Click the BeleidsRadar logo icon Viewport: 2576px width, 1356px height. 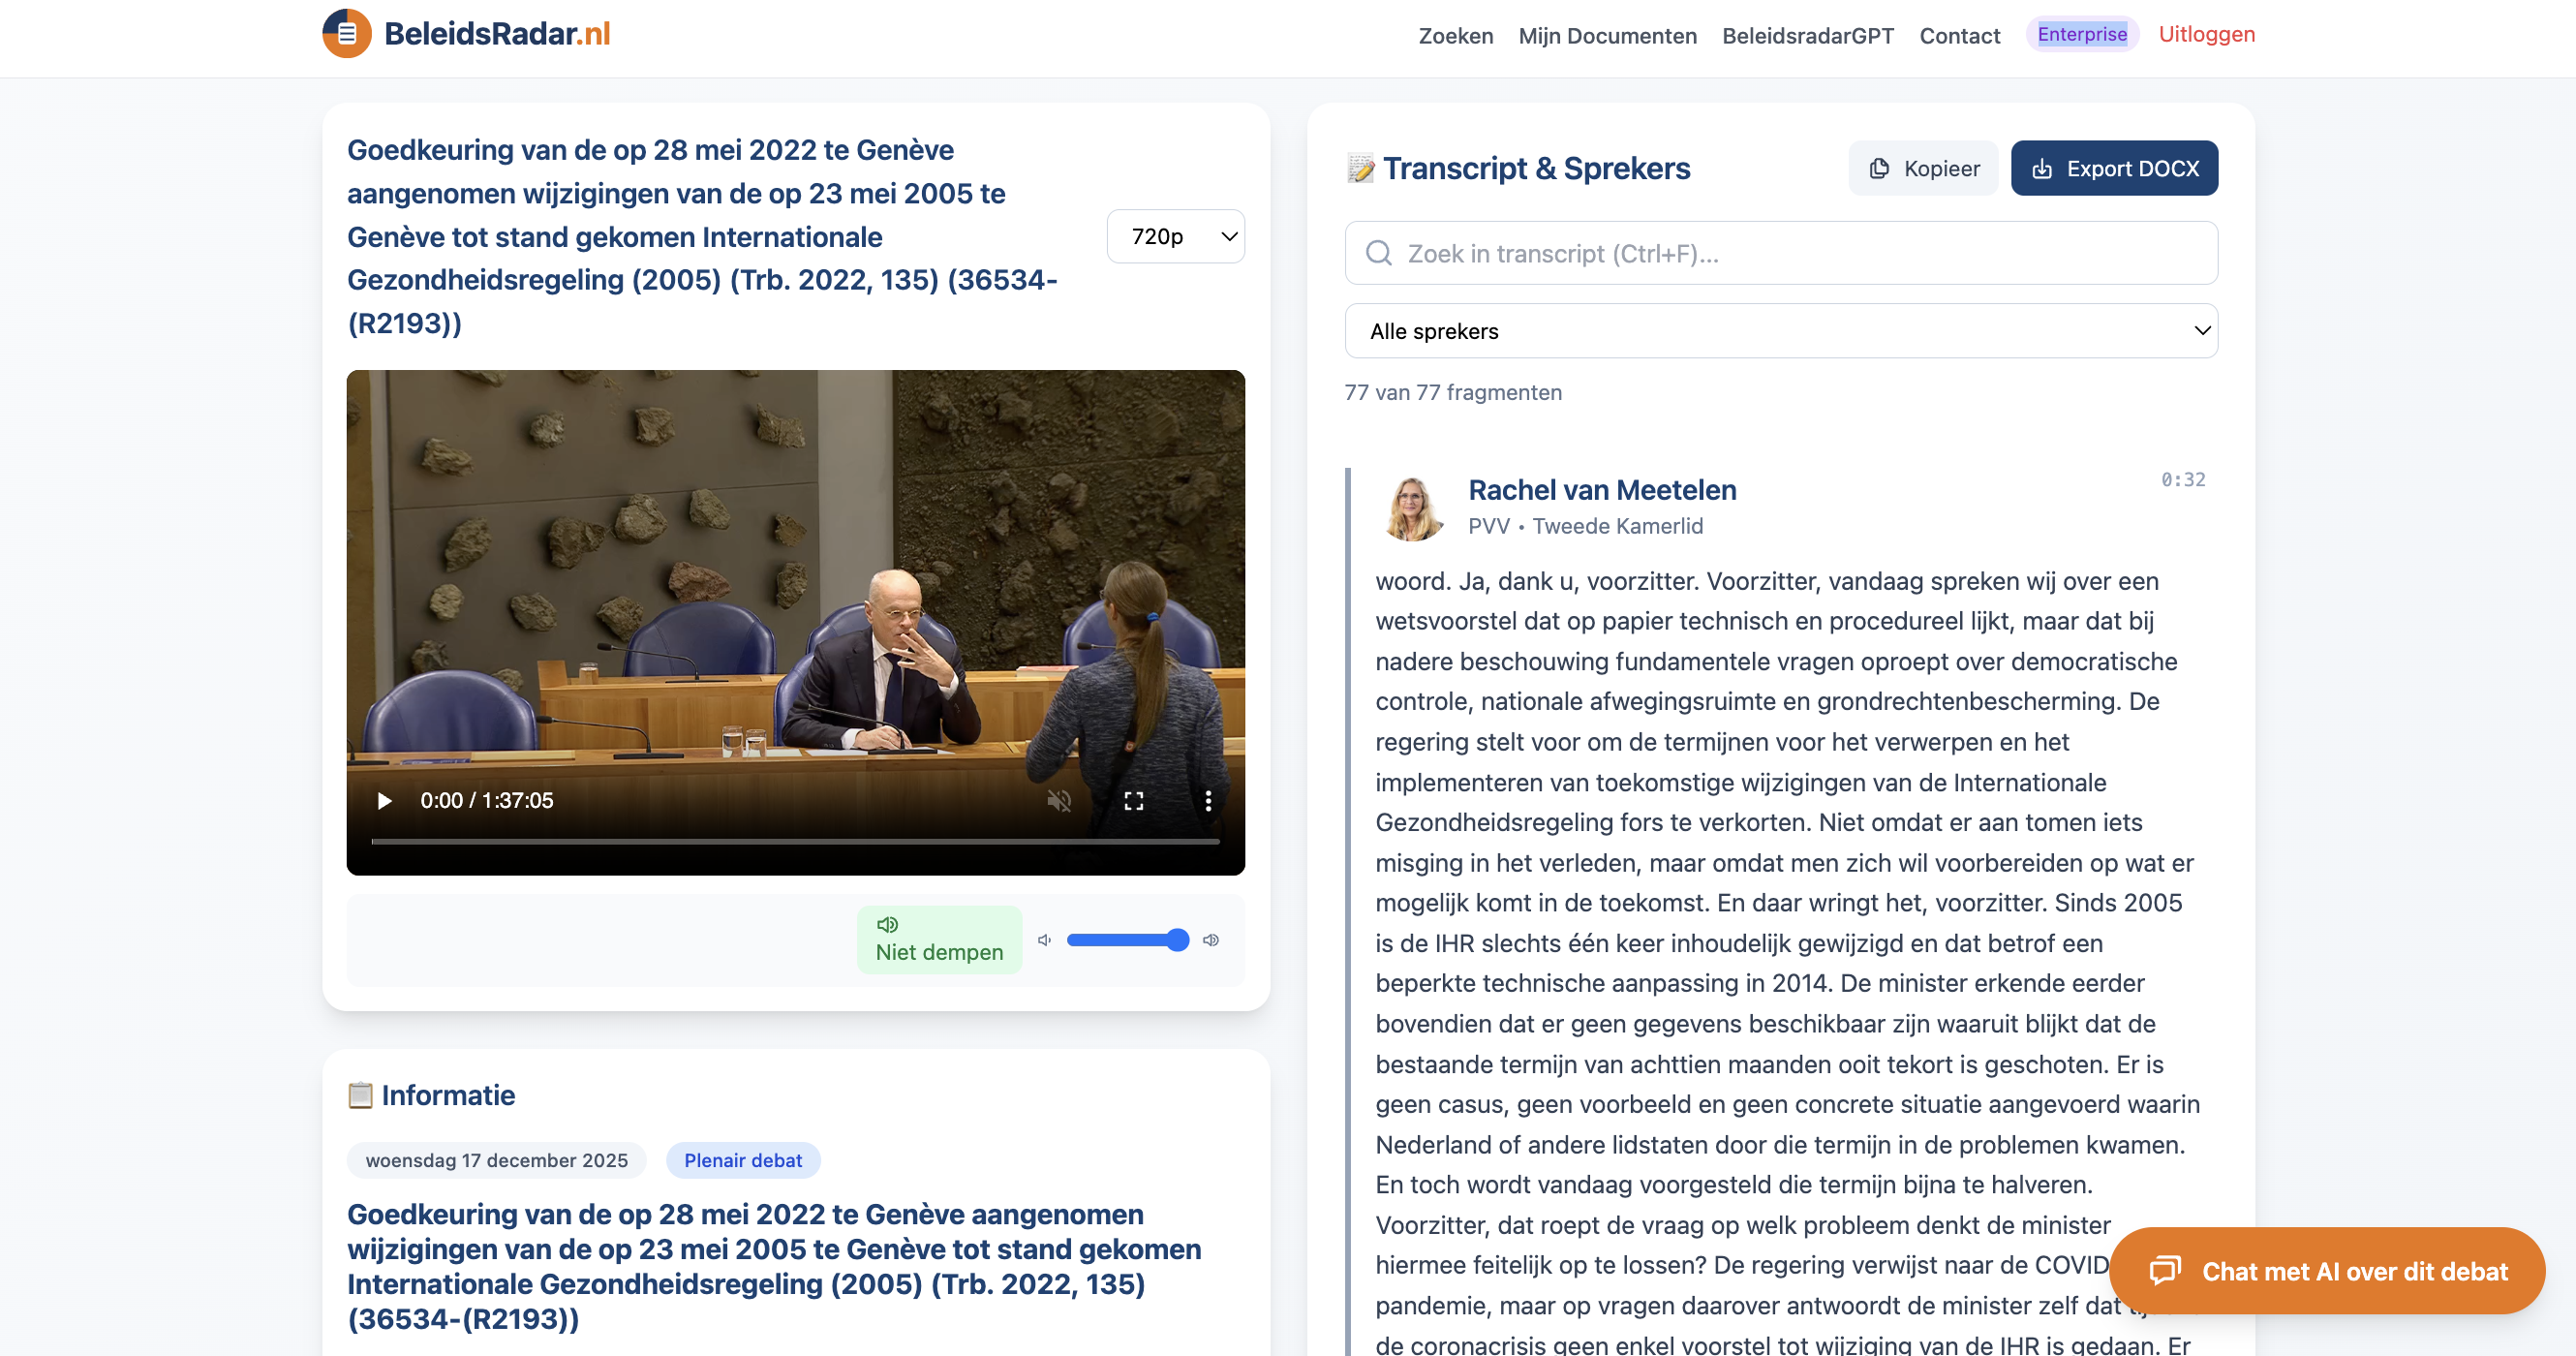pos(346,32)
